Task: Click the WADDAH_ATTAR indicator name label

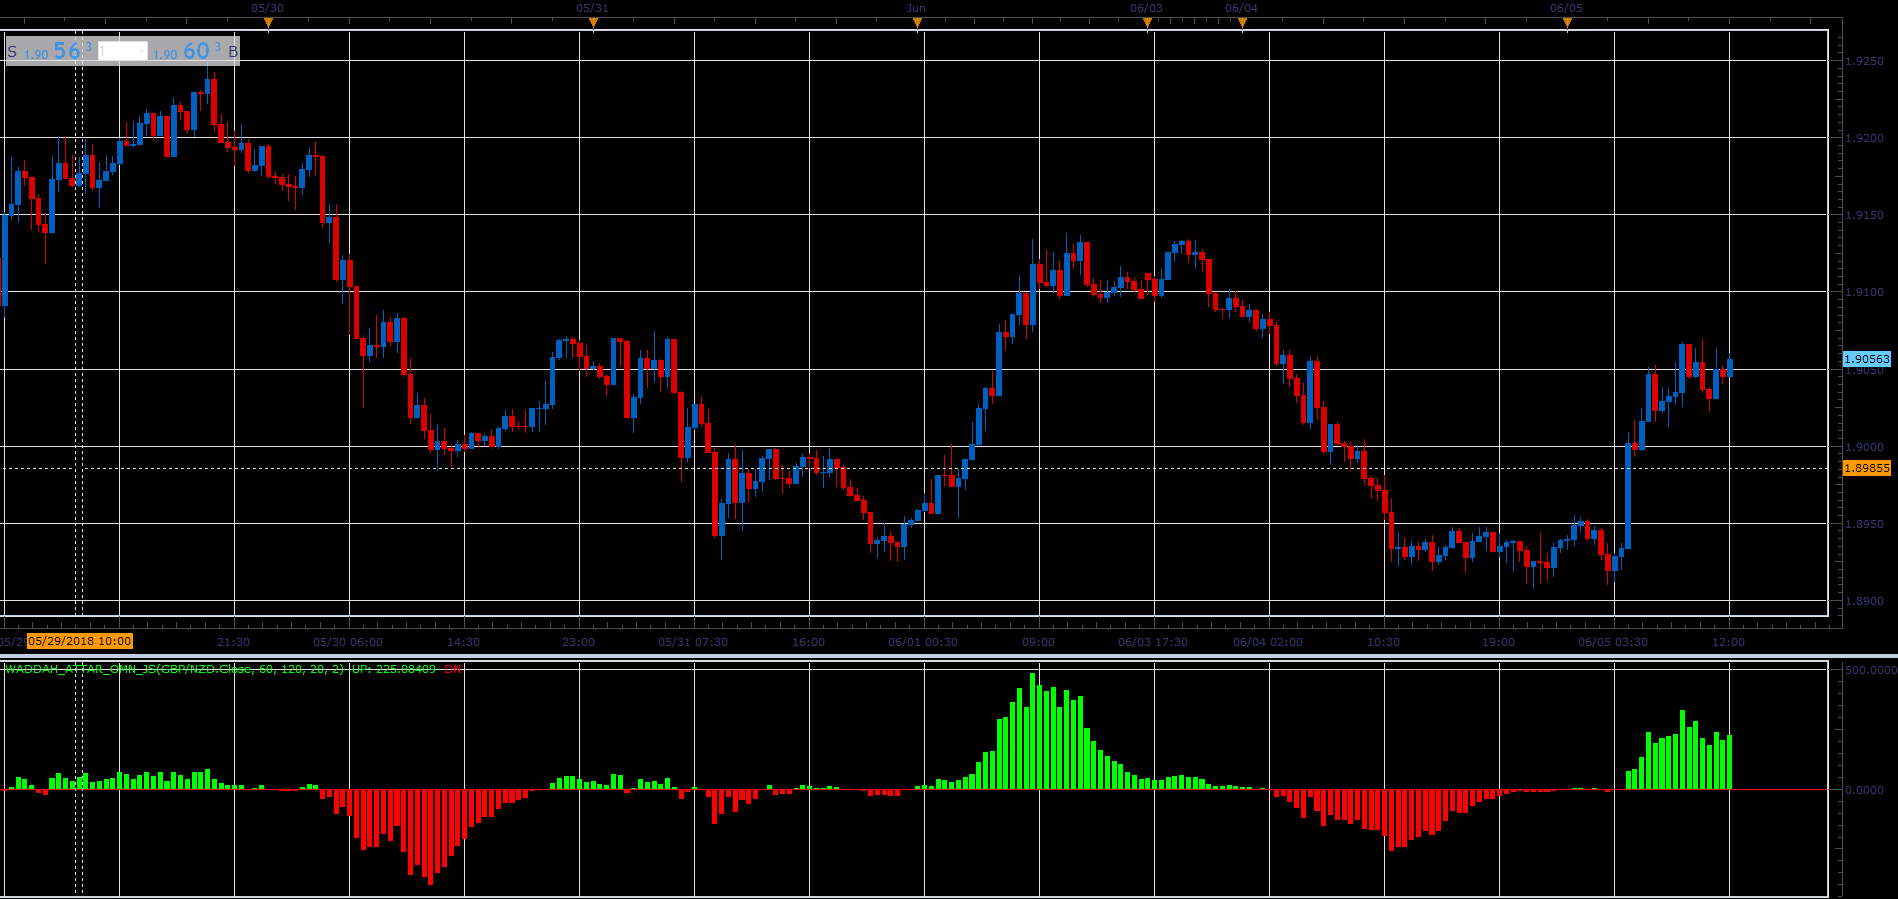Action: (x=175, y=669)
